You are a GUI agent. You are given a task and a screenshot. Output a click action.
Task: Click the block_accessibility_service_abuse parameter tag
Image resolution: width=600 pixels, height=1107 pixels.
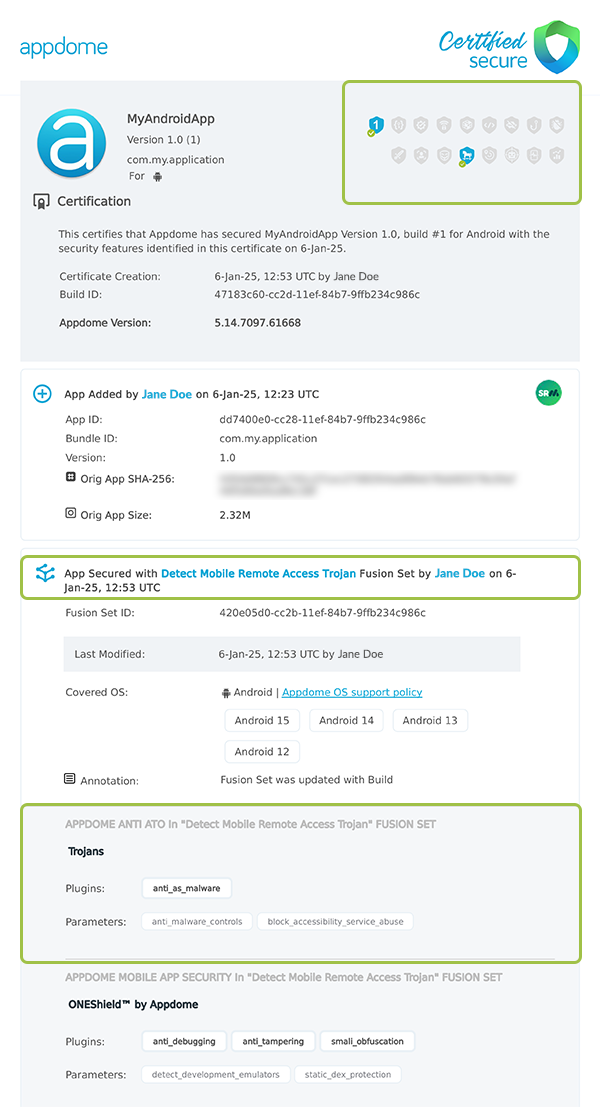coord(335,921)
